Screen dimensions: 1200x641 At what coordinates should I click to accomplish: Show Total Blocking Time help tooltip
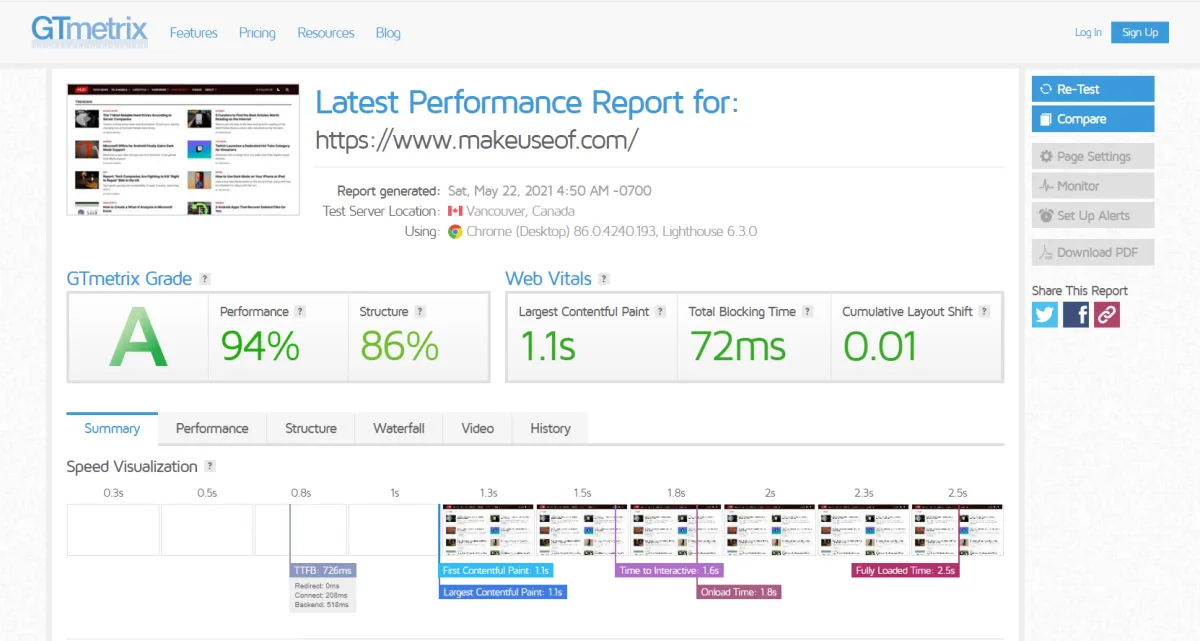[x=807, y=312]
